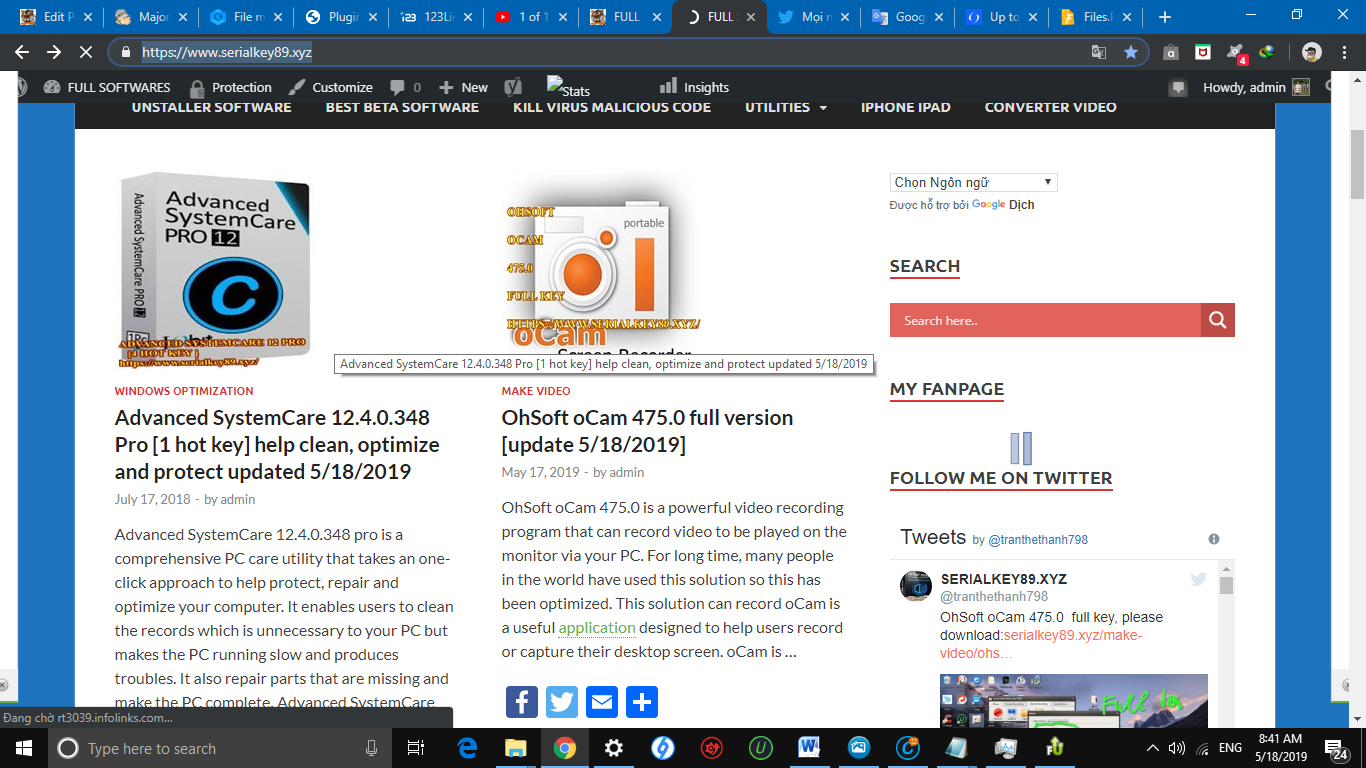Open the WINDOWS OPTIMIZATION category link

click(184, 391)
